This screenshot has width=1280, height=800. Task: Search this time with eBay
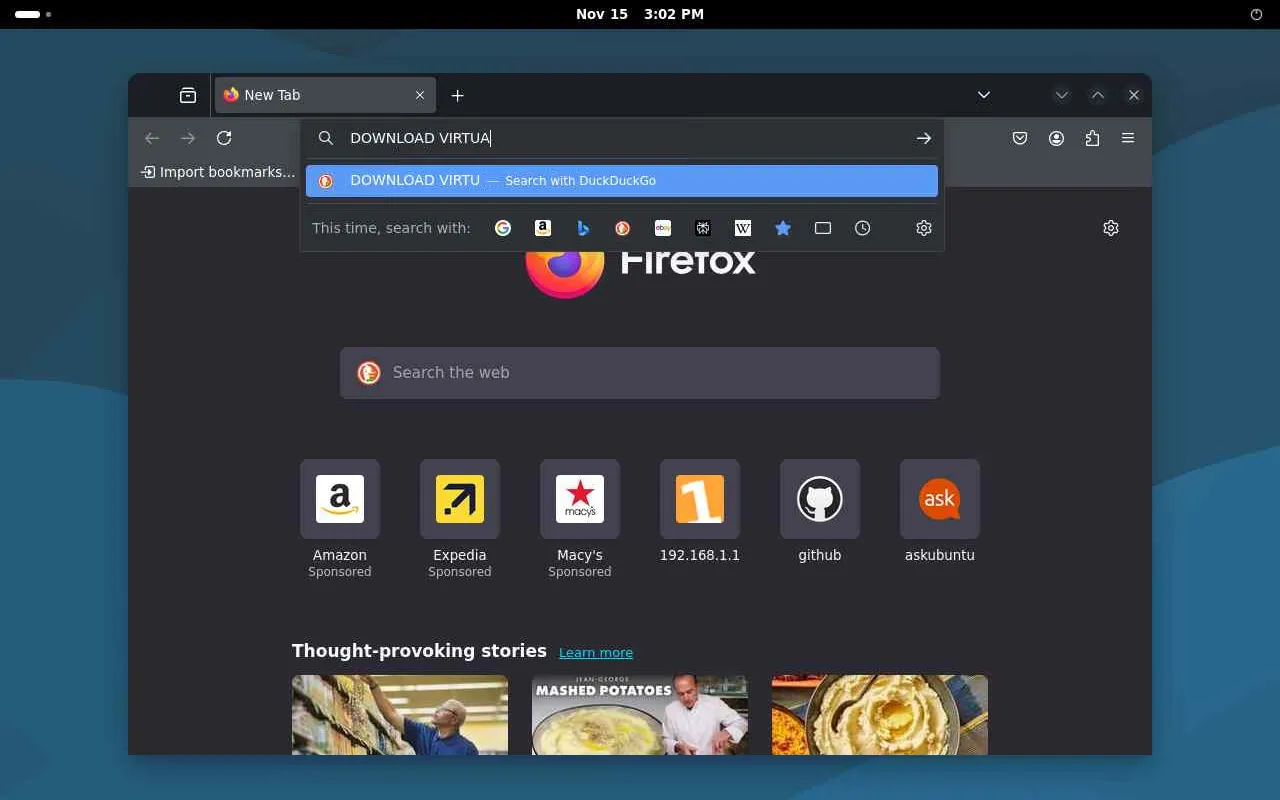(663, 228)
